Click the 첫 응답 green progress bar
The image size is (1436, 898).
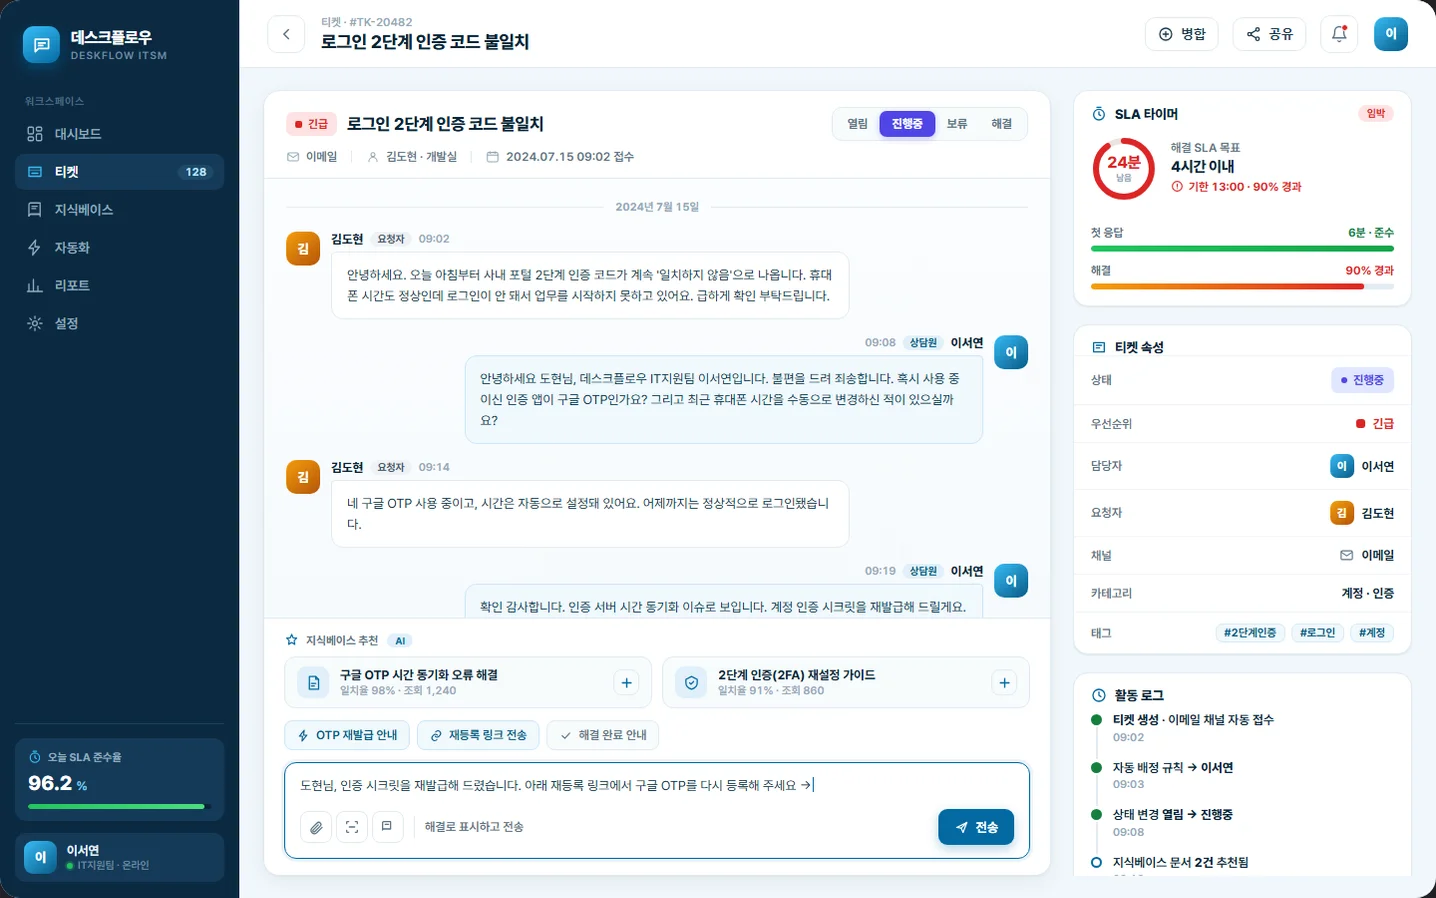pyautogui.click(x=1242, y=248)
